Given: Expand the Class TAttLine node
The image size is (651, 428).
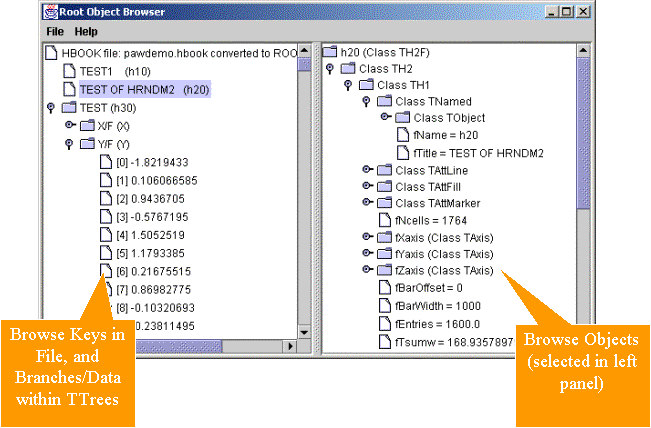Looking at the screenshot, I should point(367,171).
